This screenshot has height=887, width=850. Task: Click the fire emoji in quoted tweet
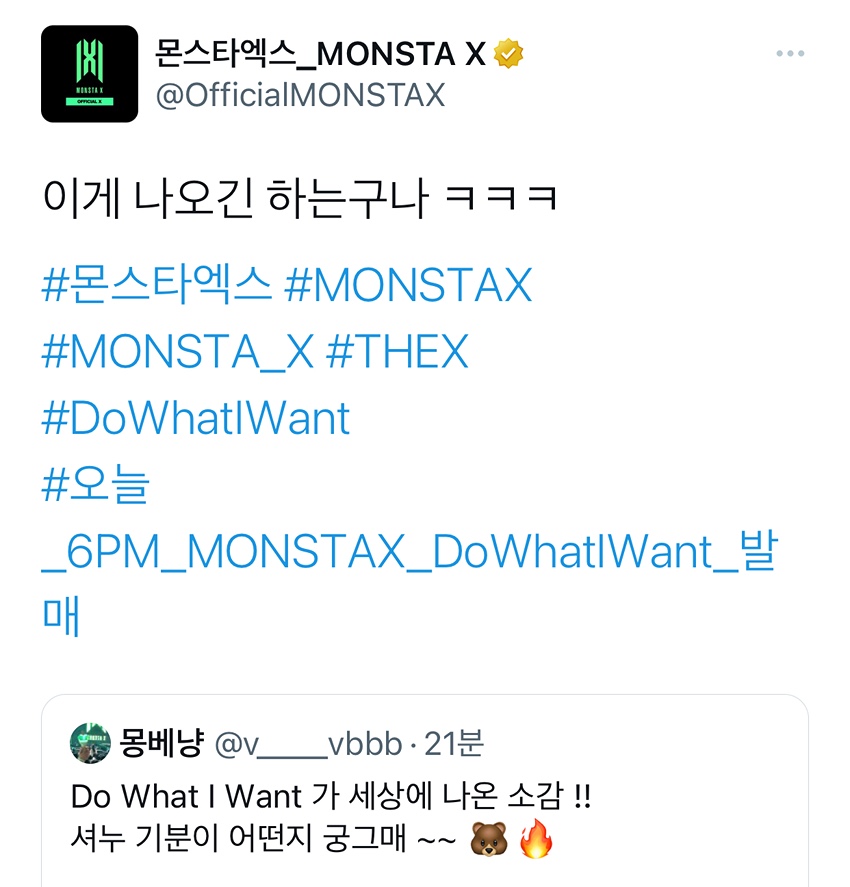(x=535, y=838)
